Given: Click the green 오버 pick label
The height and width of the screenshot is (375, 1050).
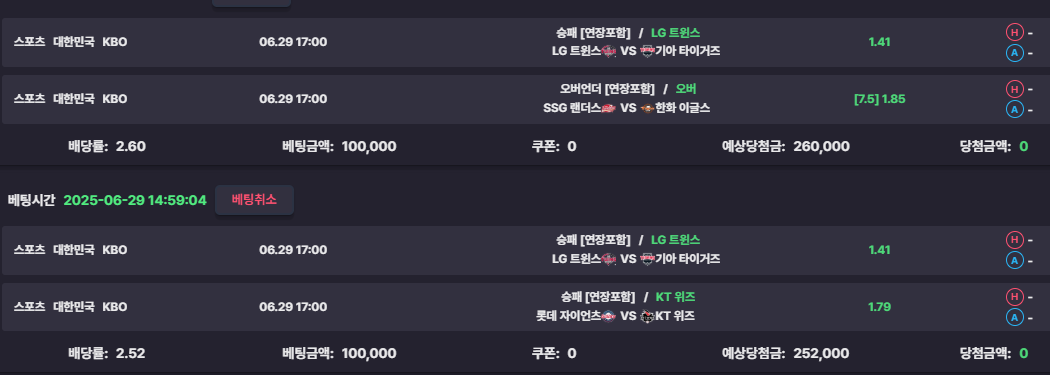Looking at the screenshot, I should (686, 89).
